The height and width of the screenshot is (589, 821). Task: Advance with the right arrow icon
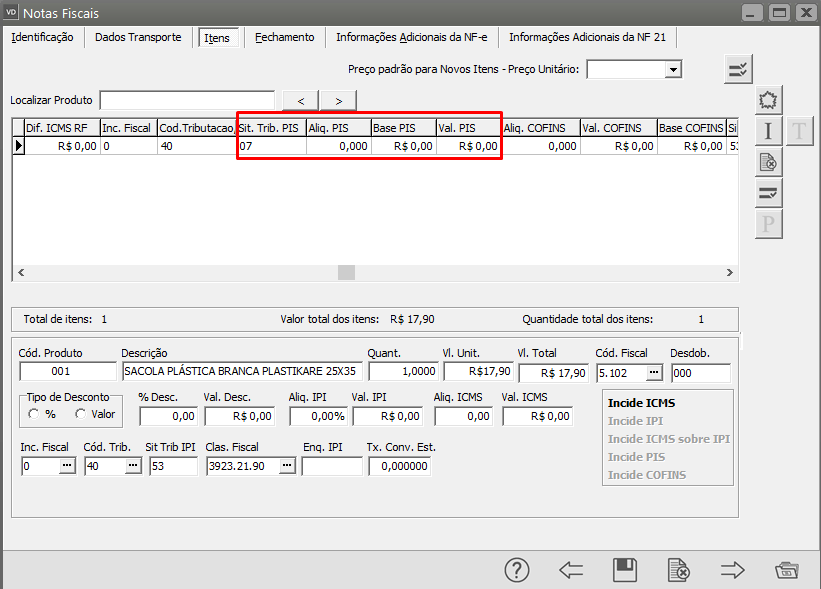pos(733,570)
